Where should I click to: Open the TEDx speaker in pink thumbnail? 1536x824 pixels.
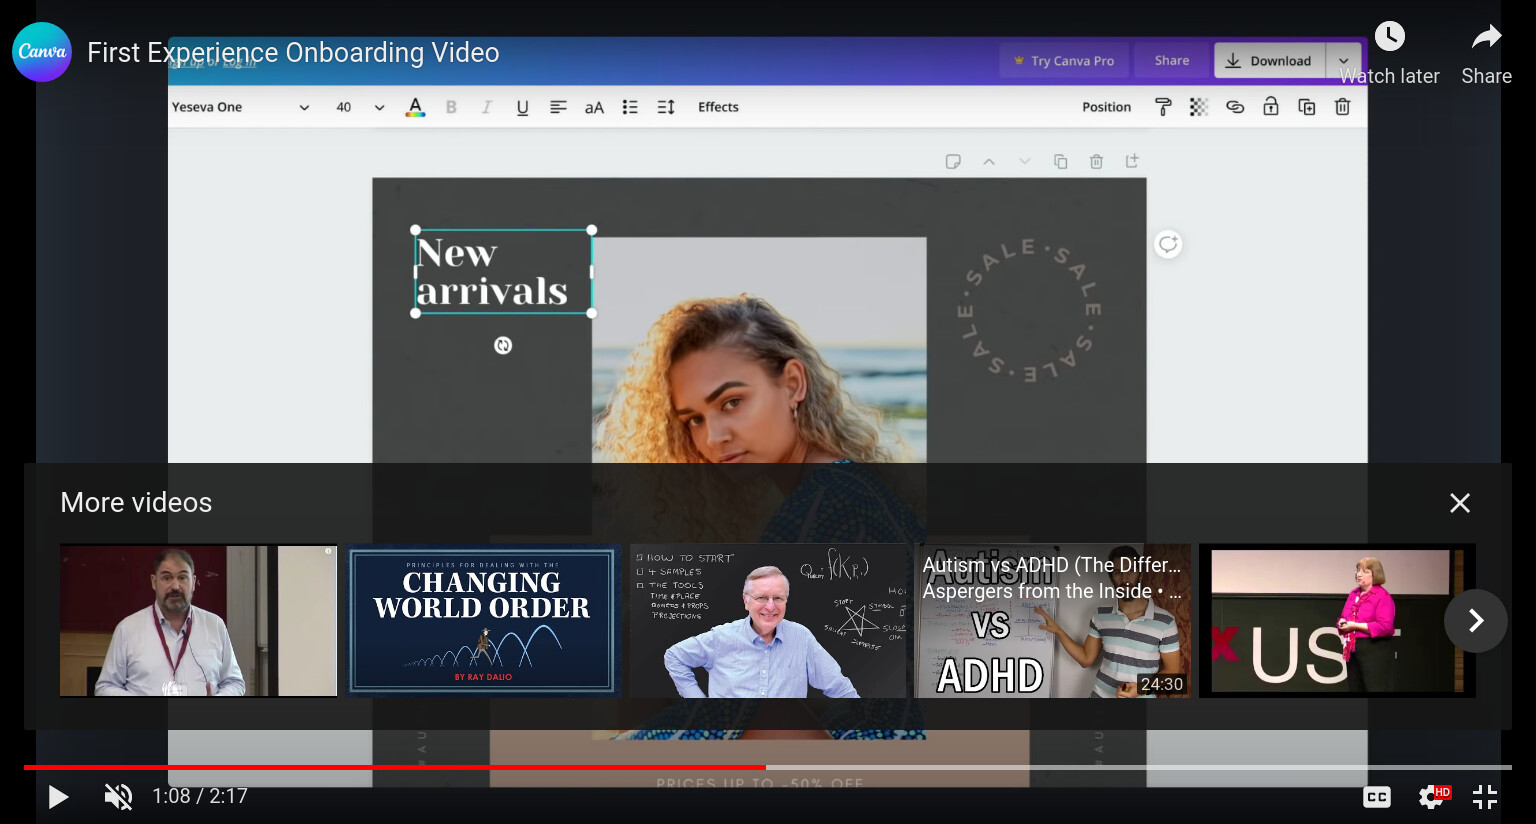(1337, 621)
